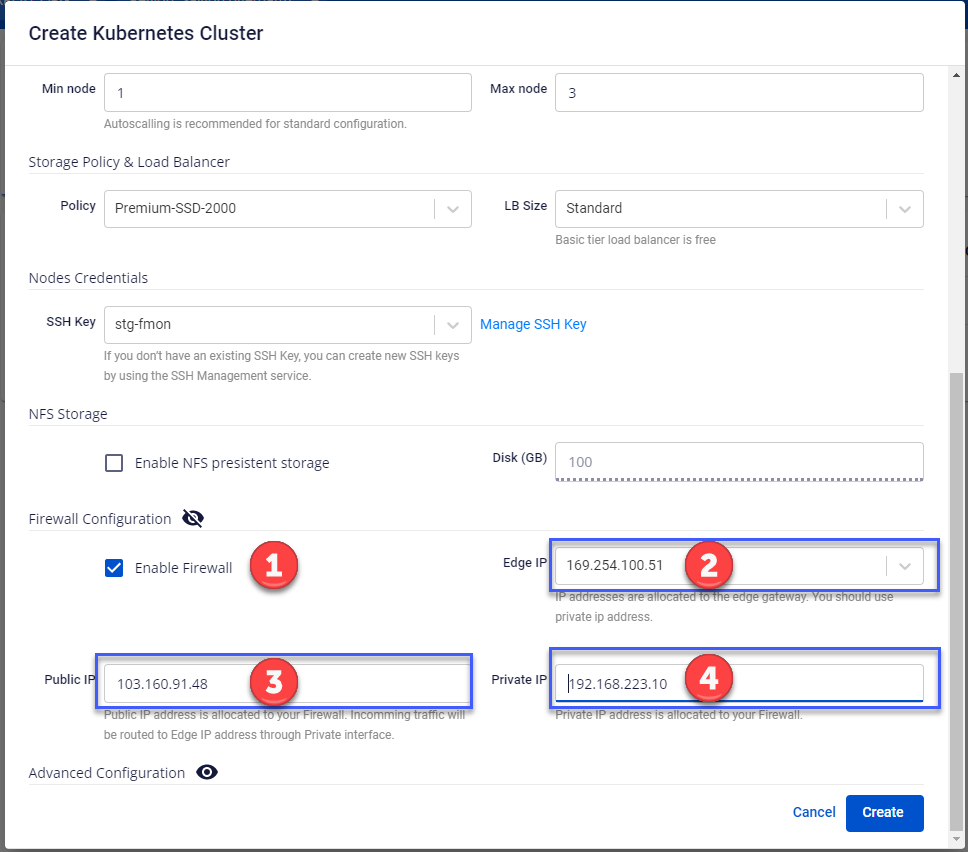Focus the Max node input field

[x=738, y=92]
